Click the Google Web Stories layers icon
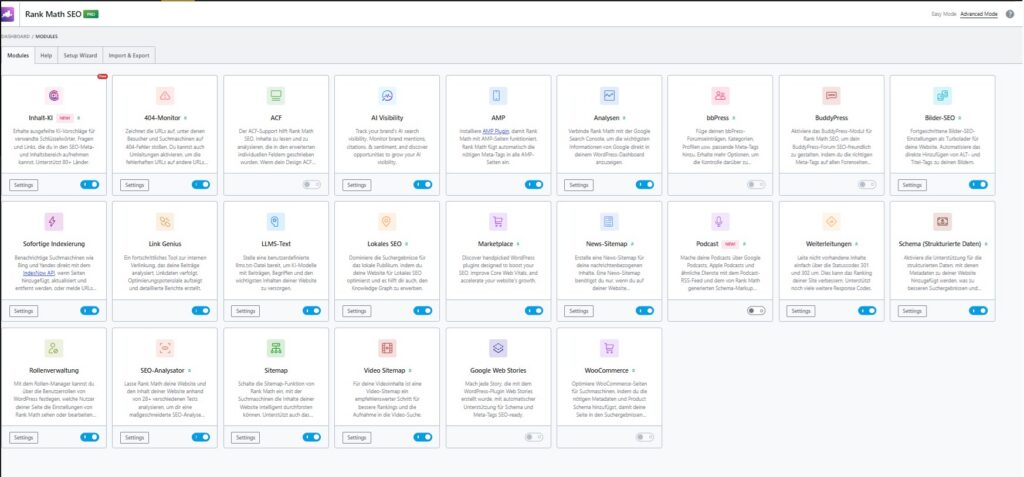This screenshot has width=1024, height=477. click(498, 348)
